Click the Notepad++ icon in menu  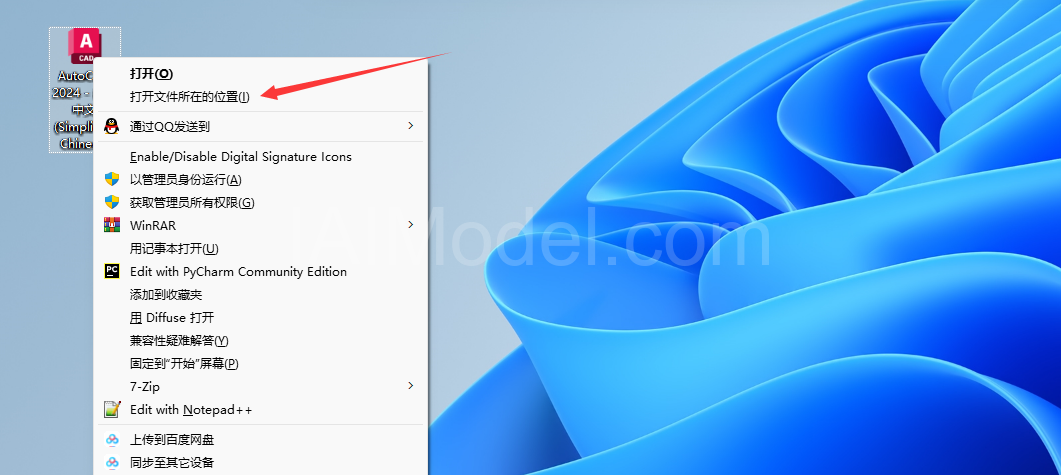(112, 409)
